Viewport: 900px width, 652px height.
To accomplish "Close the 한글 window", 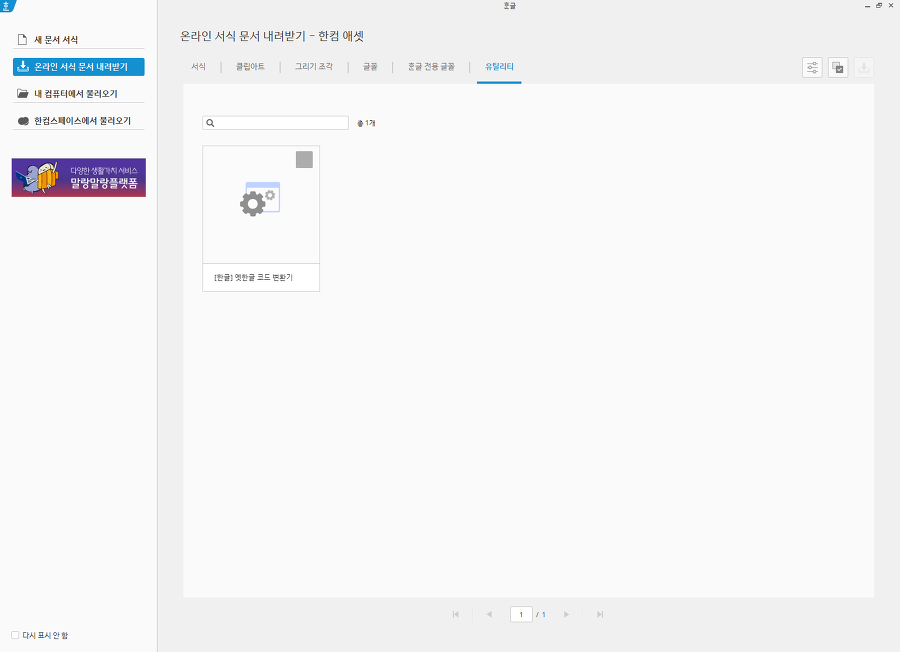I will pos(891,6).
